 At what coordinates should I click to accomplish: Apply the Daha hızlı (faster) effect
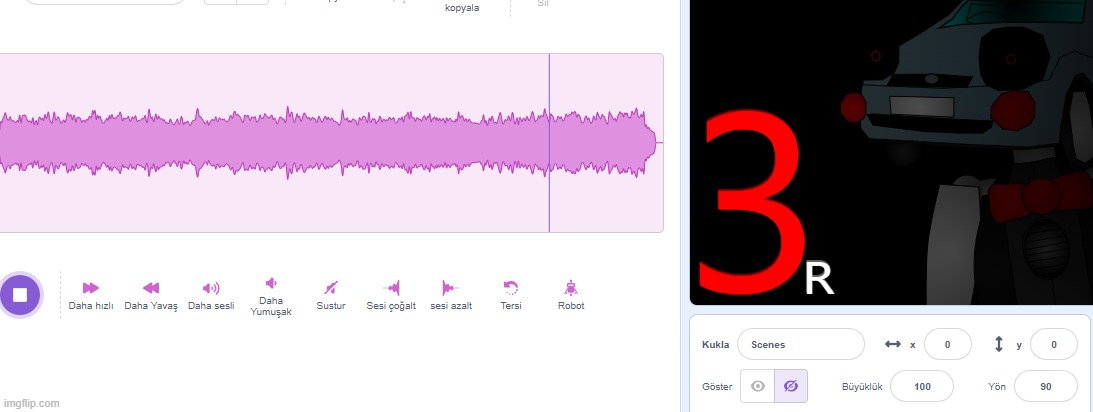pyautogui.click(x=91, y=295)
